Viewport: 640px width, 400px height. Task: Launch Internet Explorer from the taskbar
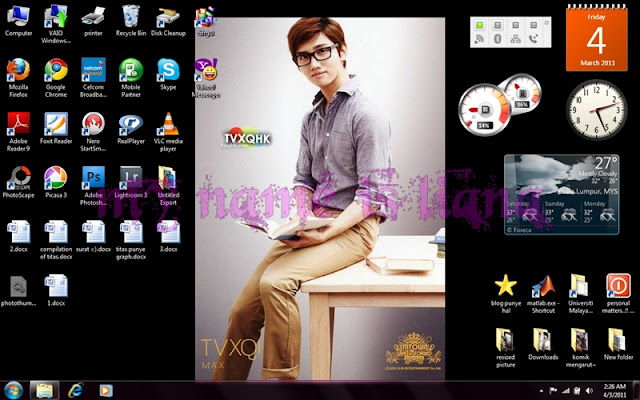(76, 391)
